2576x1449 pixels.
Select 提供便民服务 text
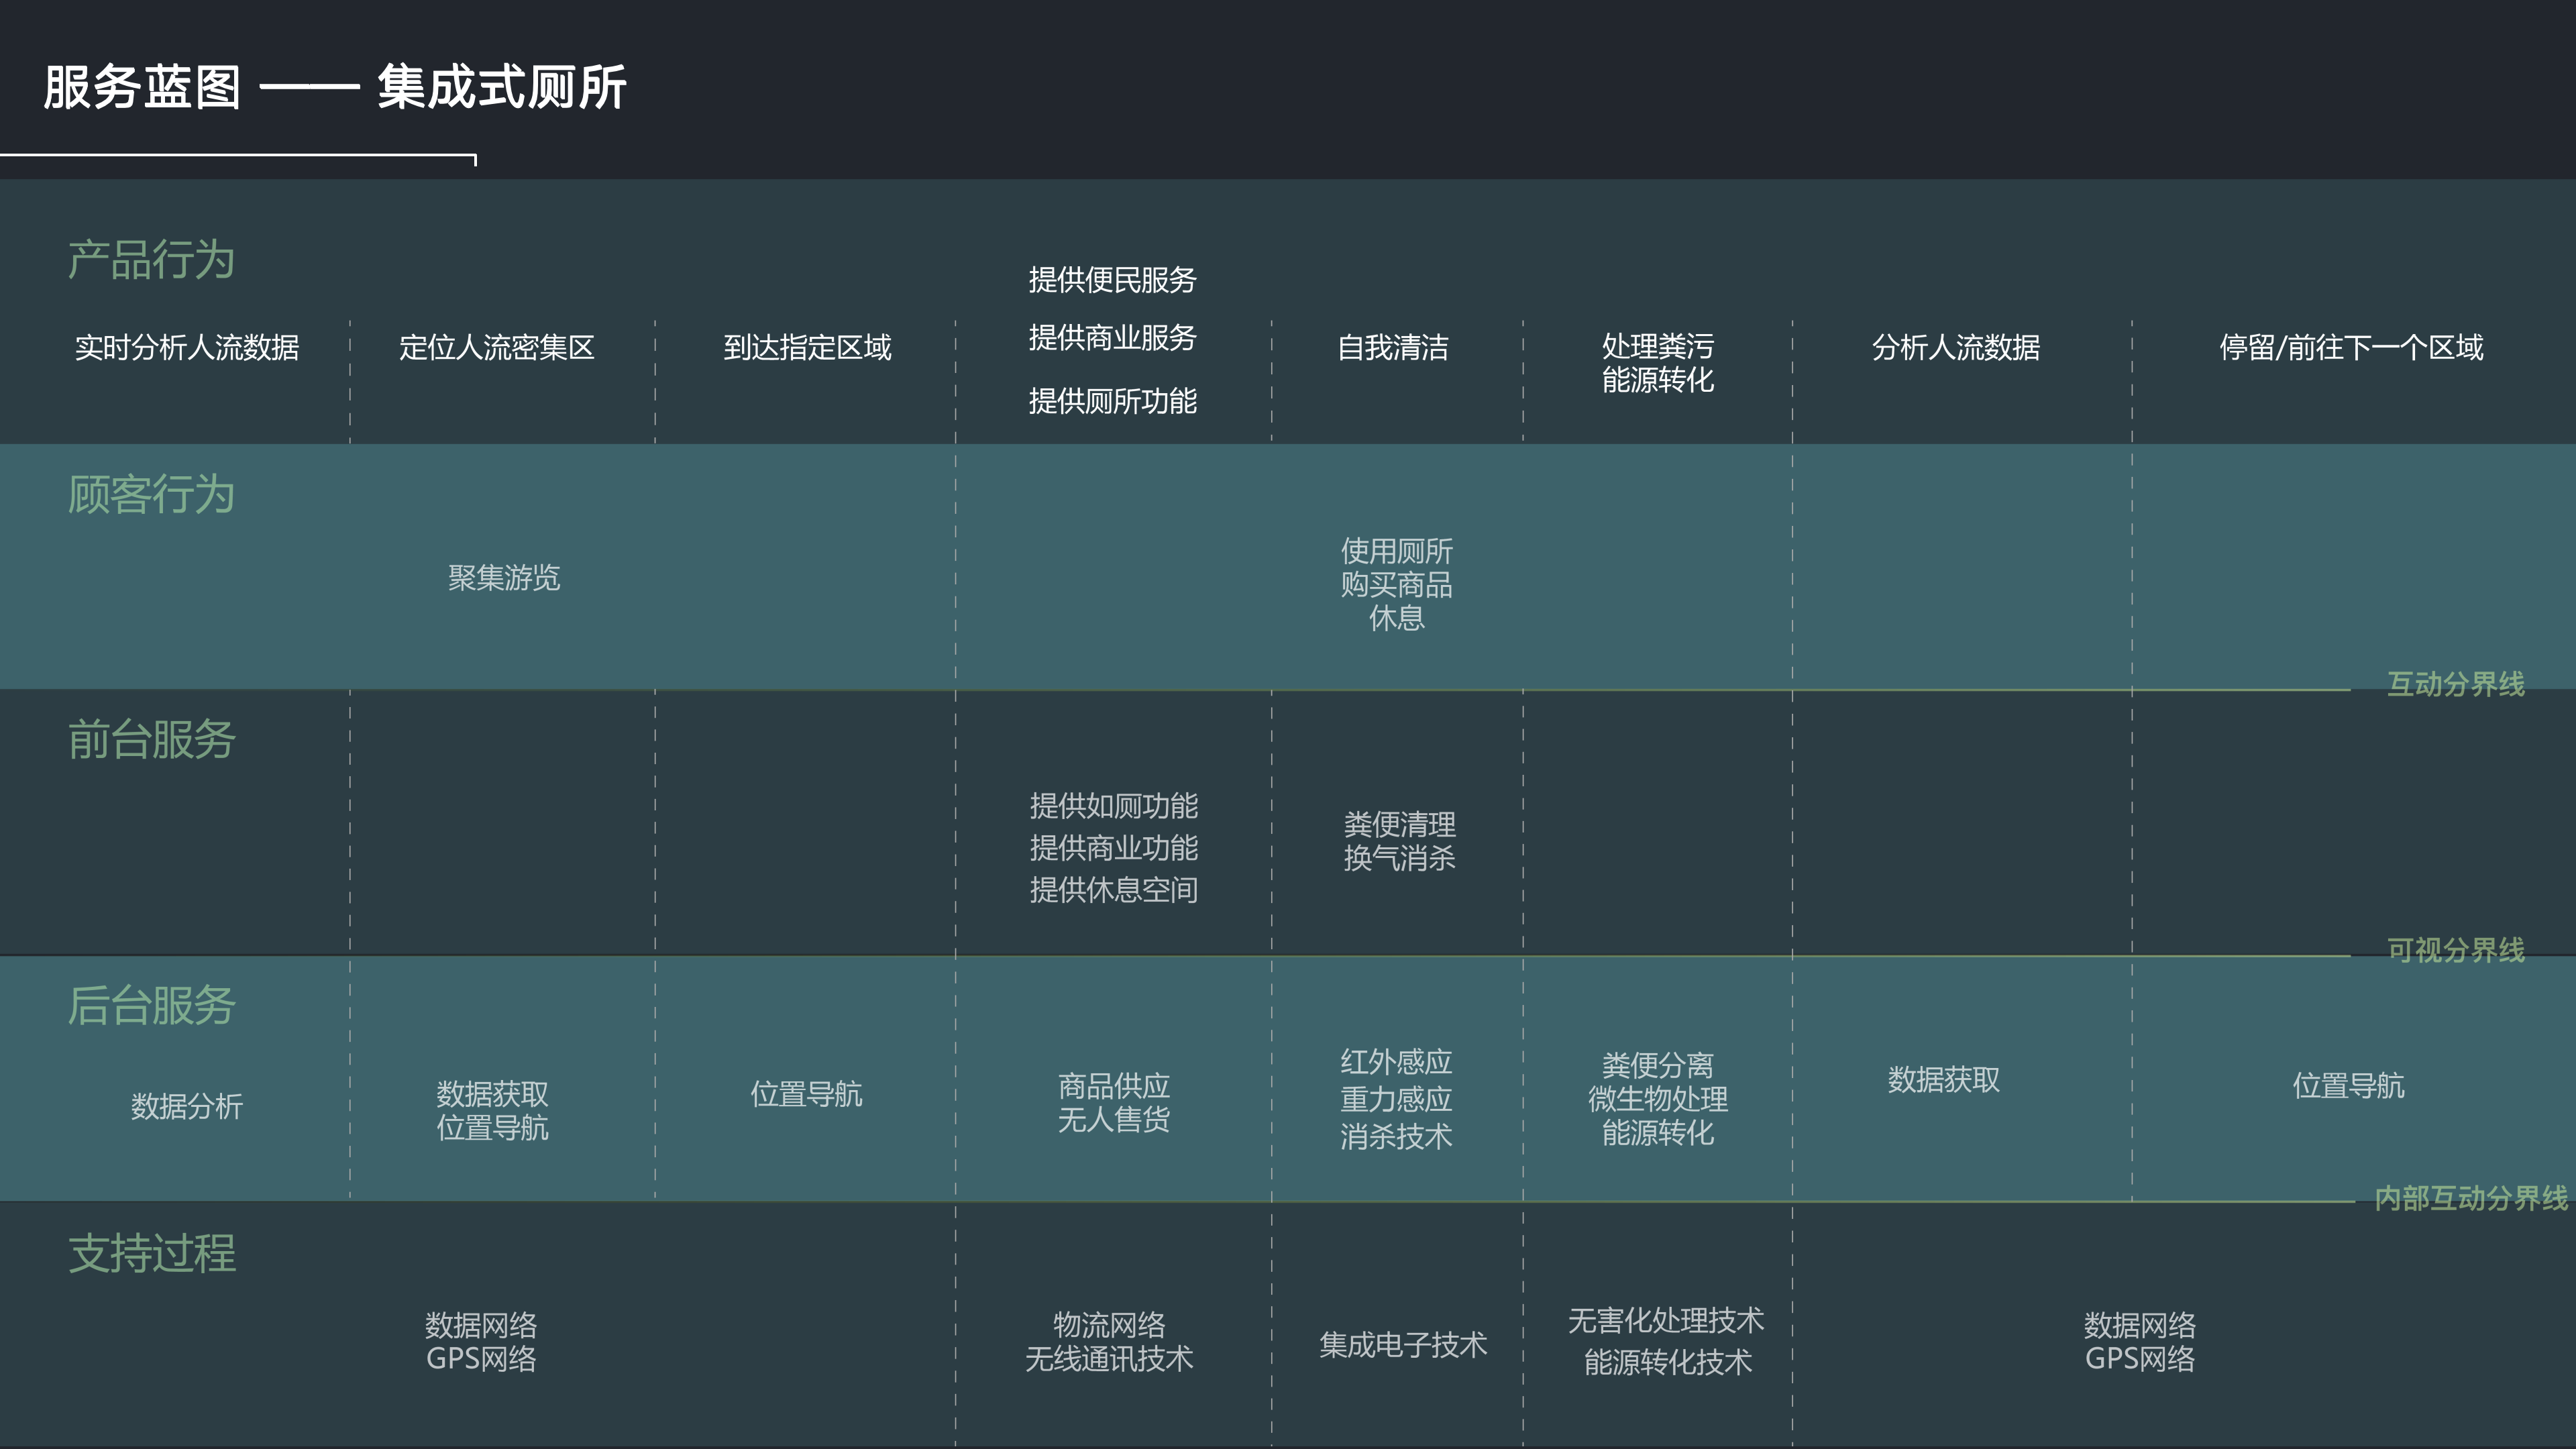[1112, 280]
